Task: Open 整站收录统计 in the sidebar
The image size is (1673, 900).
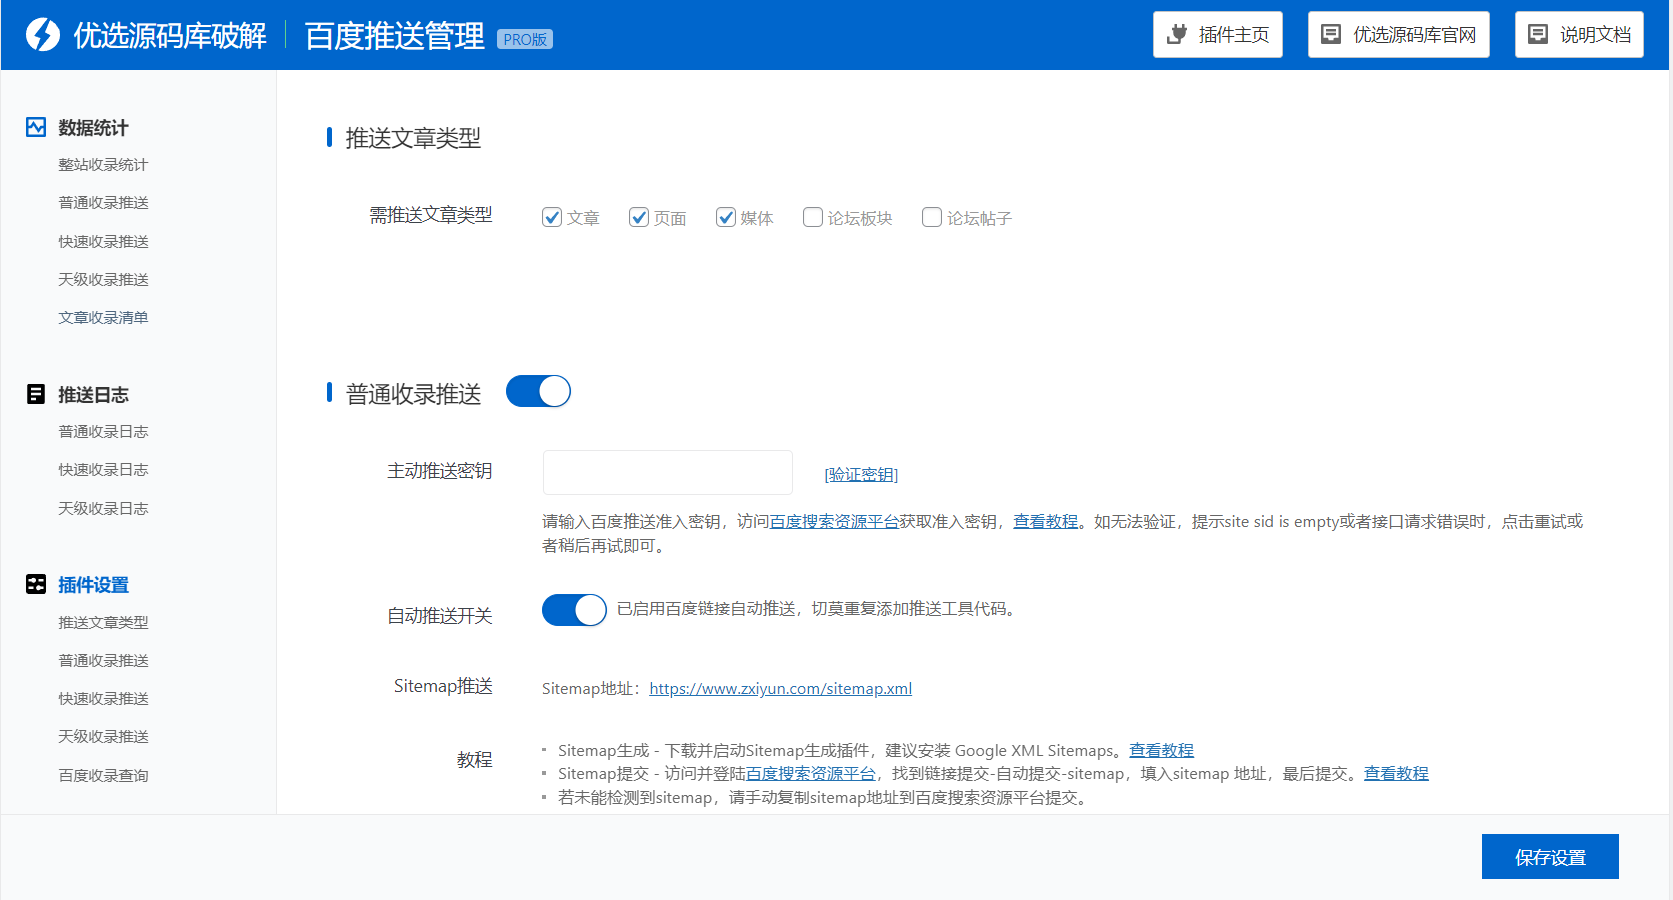Action: click(x=103, y=165)
